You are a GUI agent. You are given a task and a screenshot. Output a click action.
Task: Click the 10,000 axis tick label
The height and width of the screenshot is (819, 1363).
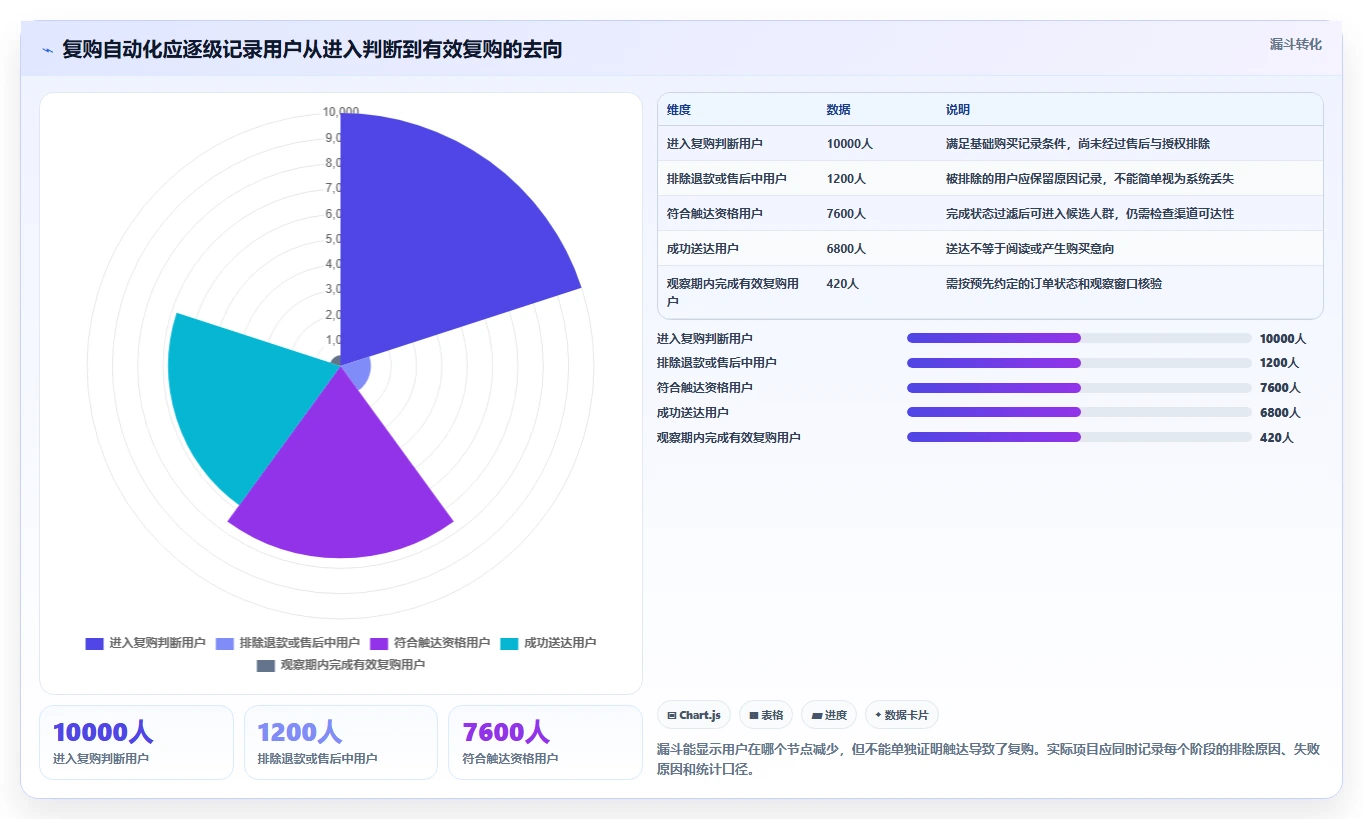pyautogui.click(x=341, y=112)
